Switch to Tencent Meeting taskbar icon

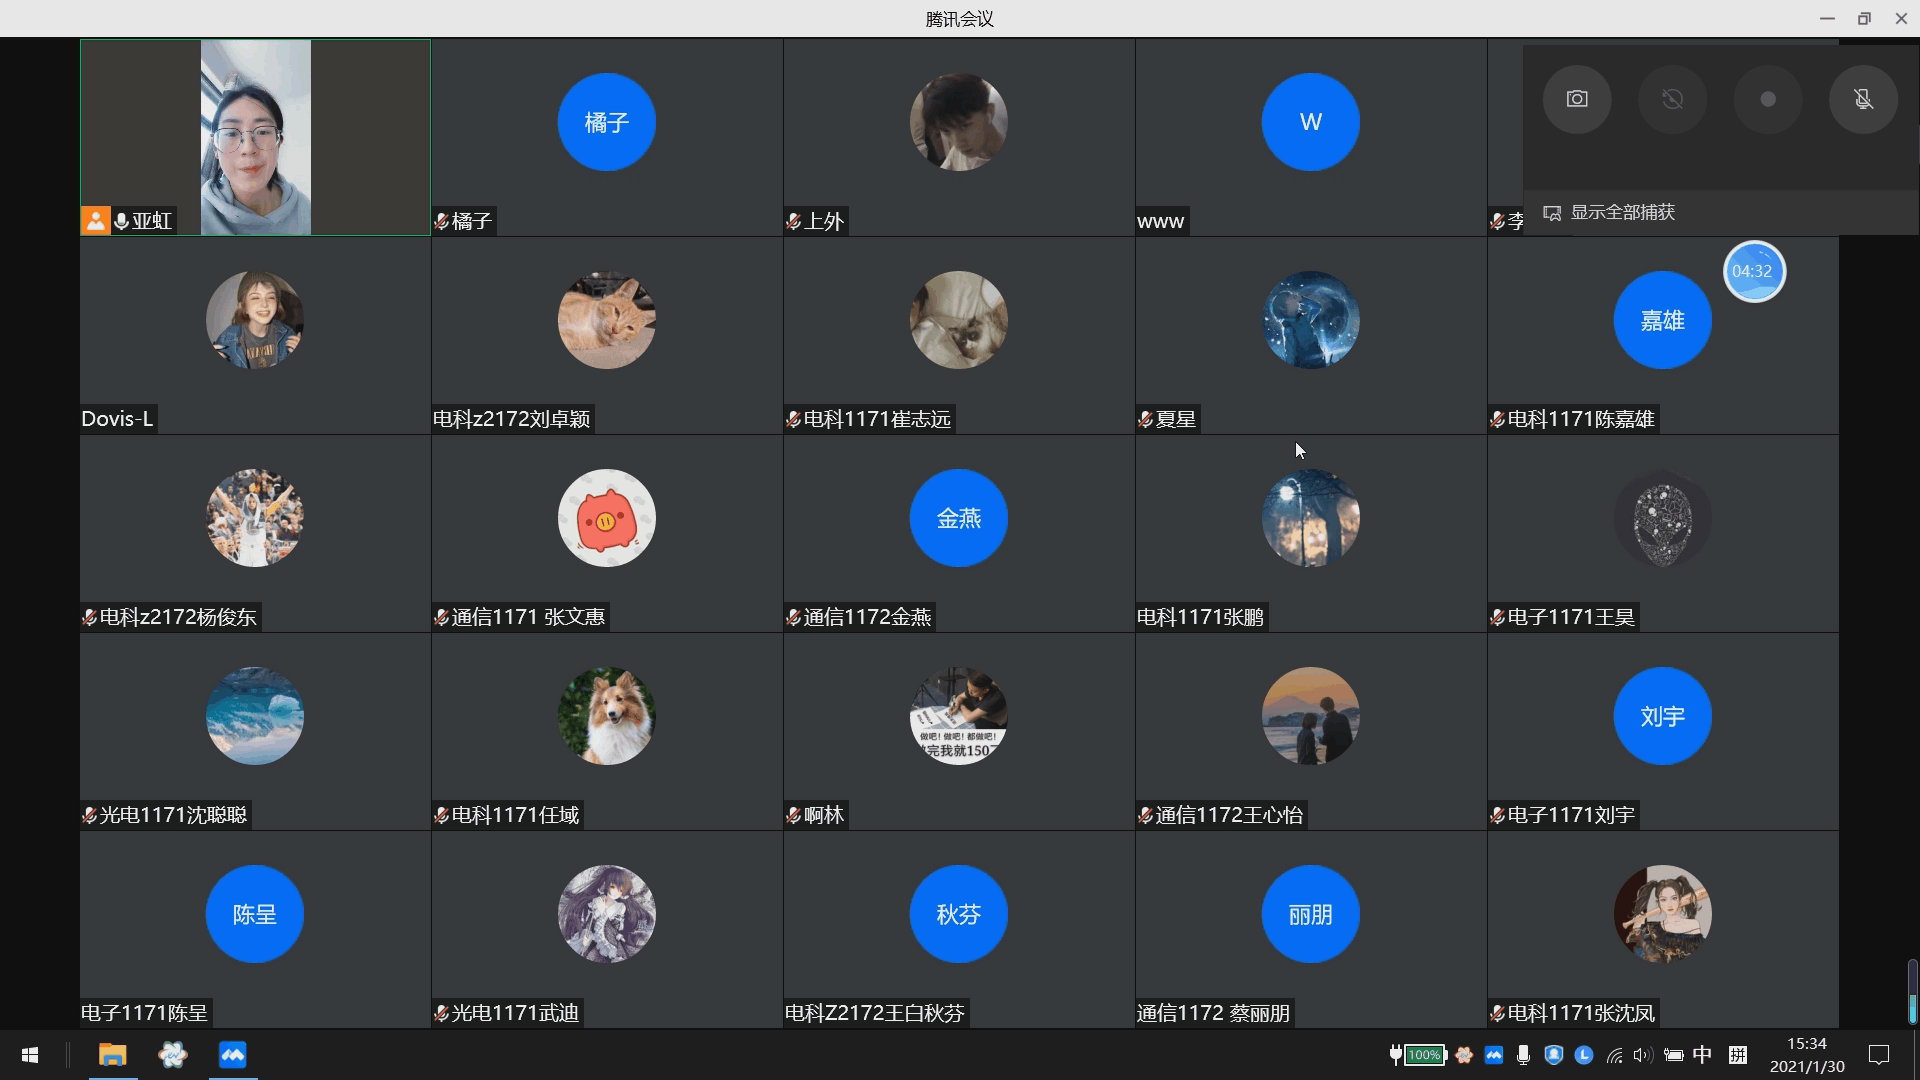pyautogui.click(x=232, y=1055)
